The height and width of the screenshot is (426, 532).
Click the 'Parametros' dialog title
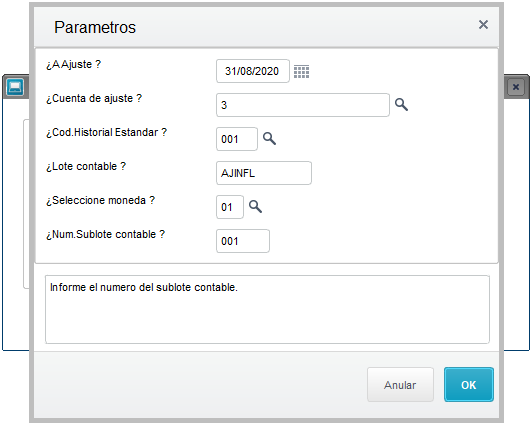(x=95, y=27)
